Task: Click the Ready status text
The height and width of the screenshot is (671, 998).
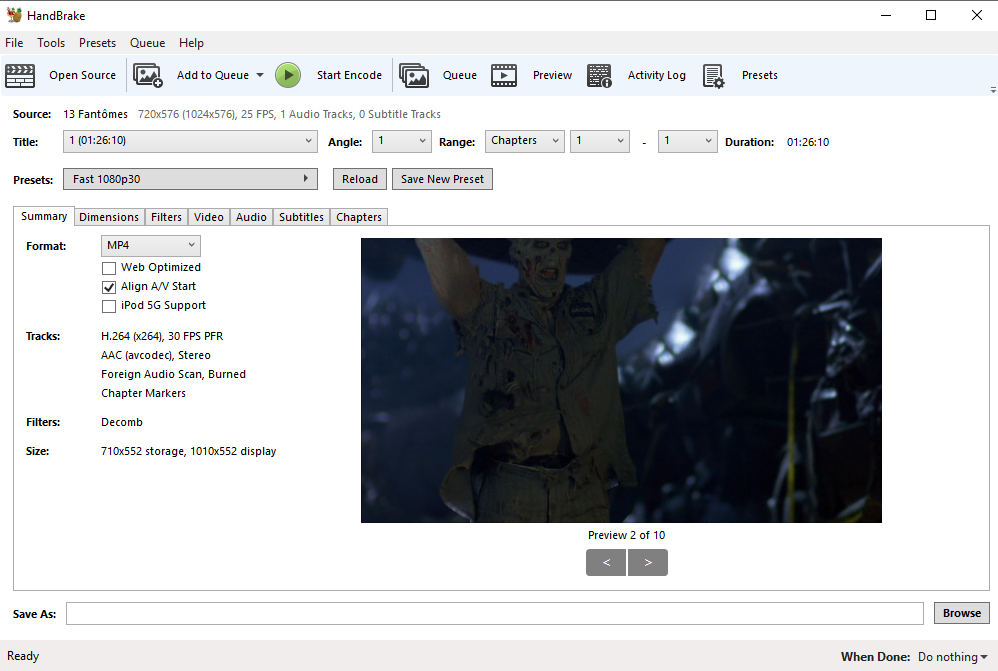Action: point(23,656)
